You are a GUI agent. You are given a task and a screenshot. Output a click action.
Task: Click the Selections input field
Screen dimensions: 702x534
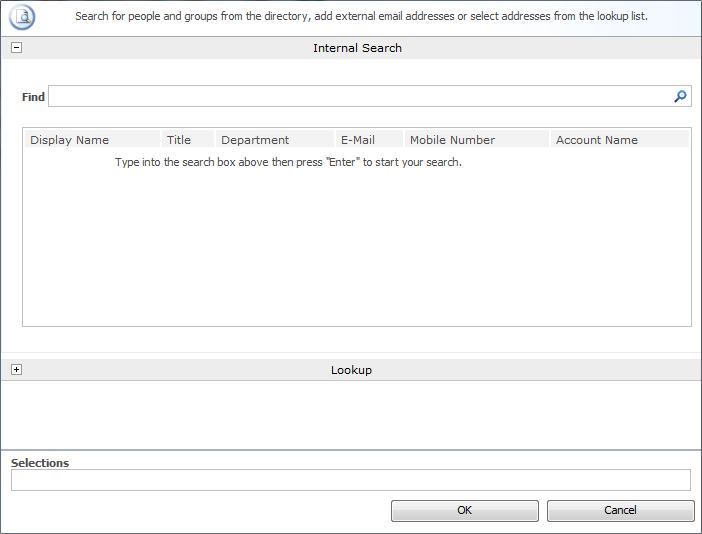click(x=350, y=480)
